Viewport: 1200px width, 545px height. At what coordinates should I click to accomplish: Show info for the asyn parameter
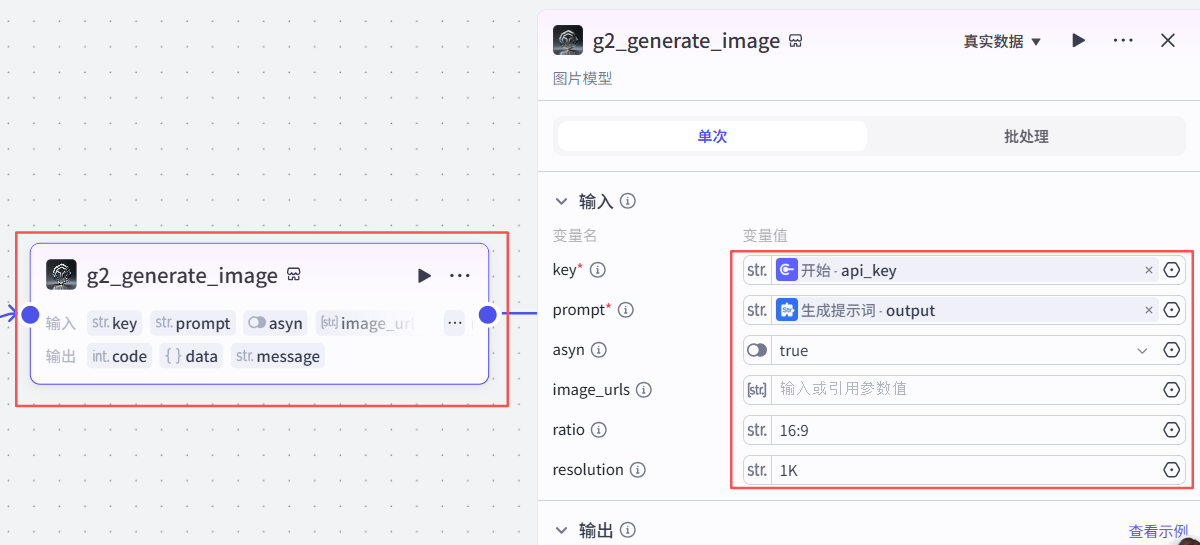pos(598,350)
